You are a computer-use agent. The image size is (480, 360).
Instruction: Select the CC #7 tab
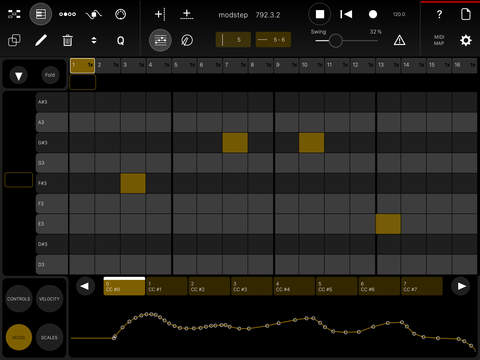click(422, 286)
